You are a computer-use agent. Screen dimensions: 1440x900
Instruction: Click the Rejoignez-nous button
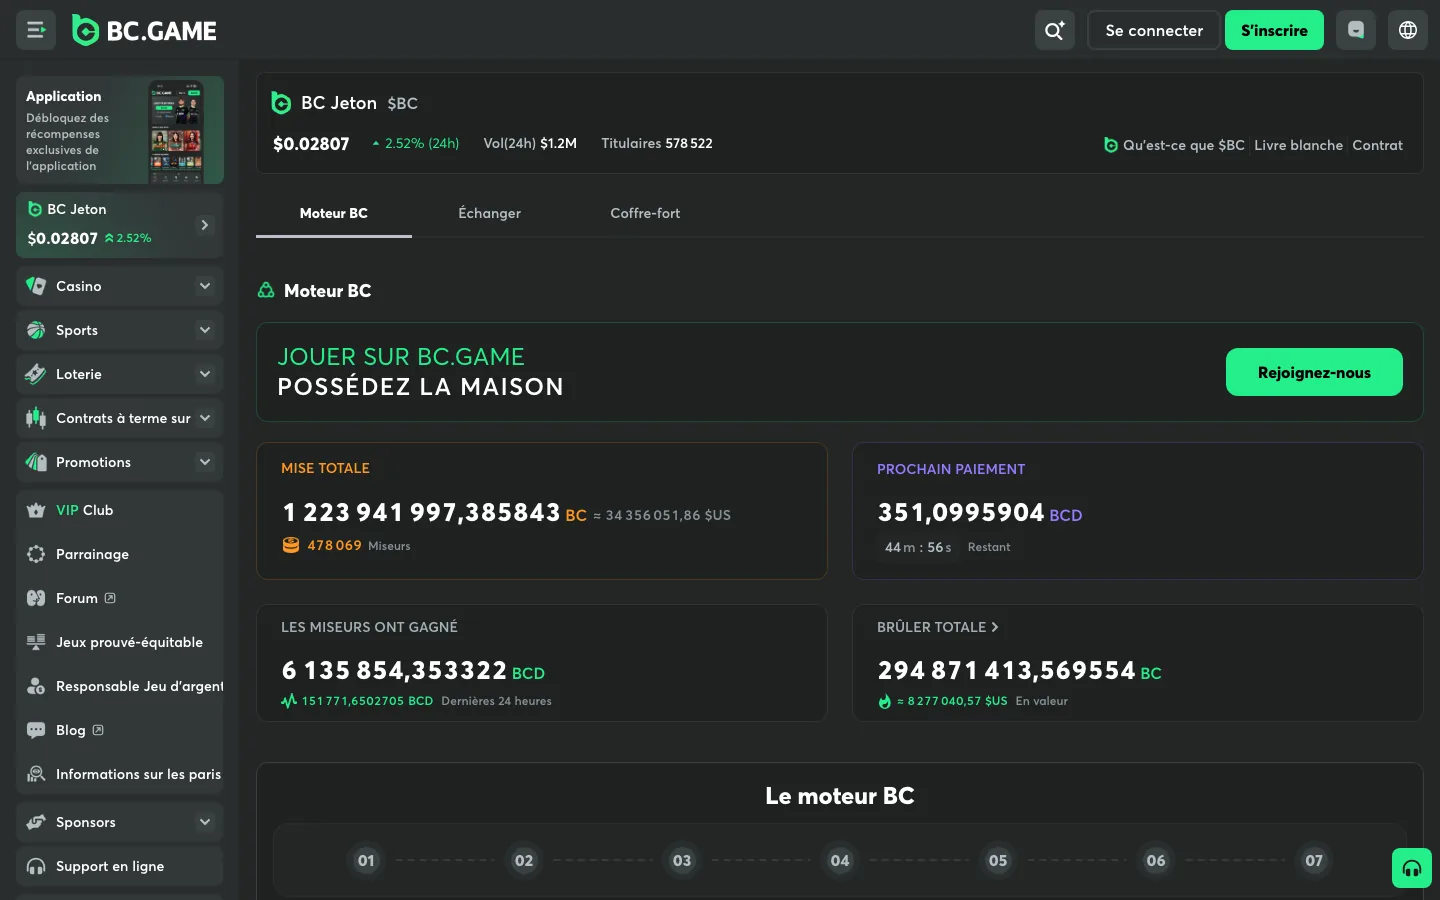click(x=1314, y=372)
